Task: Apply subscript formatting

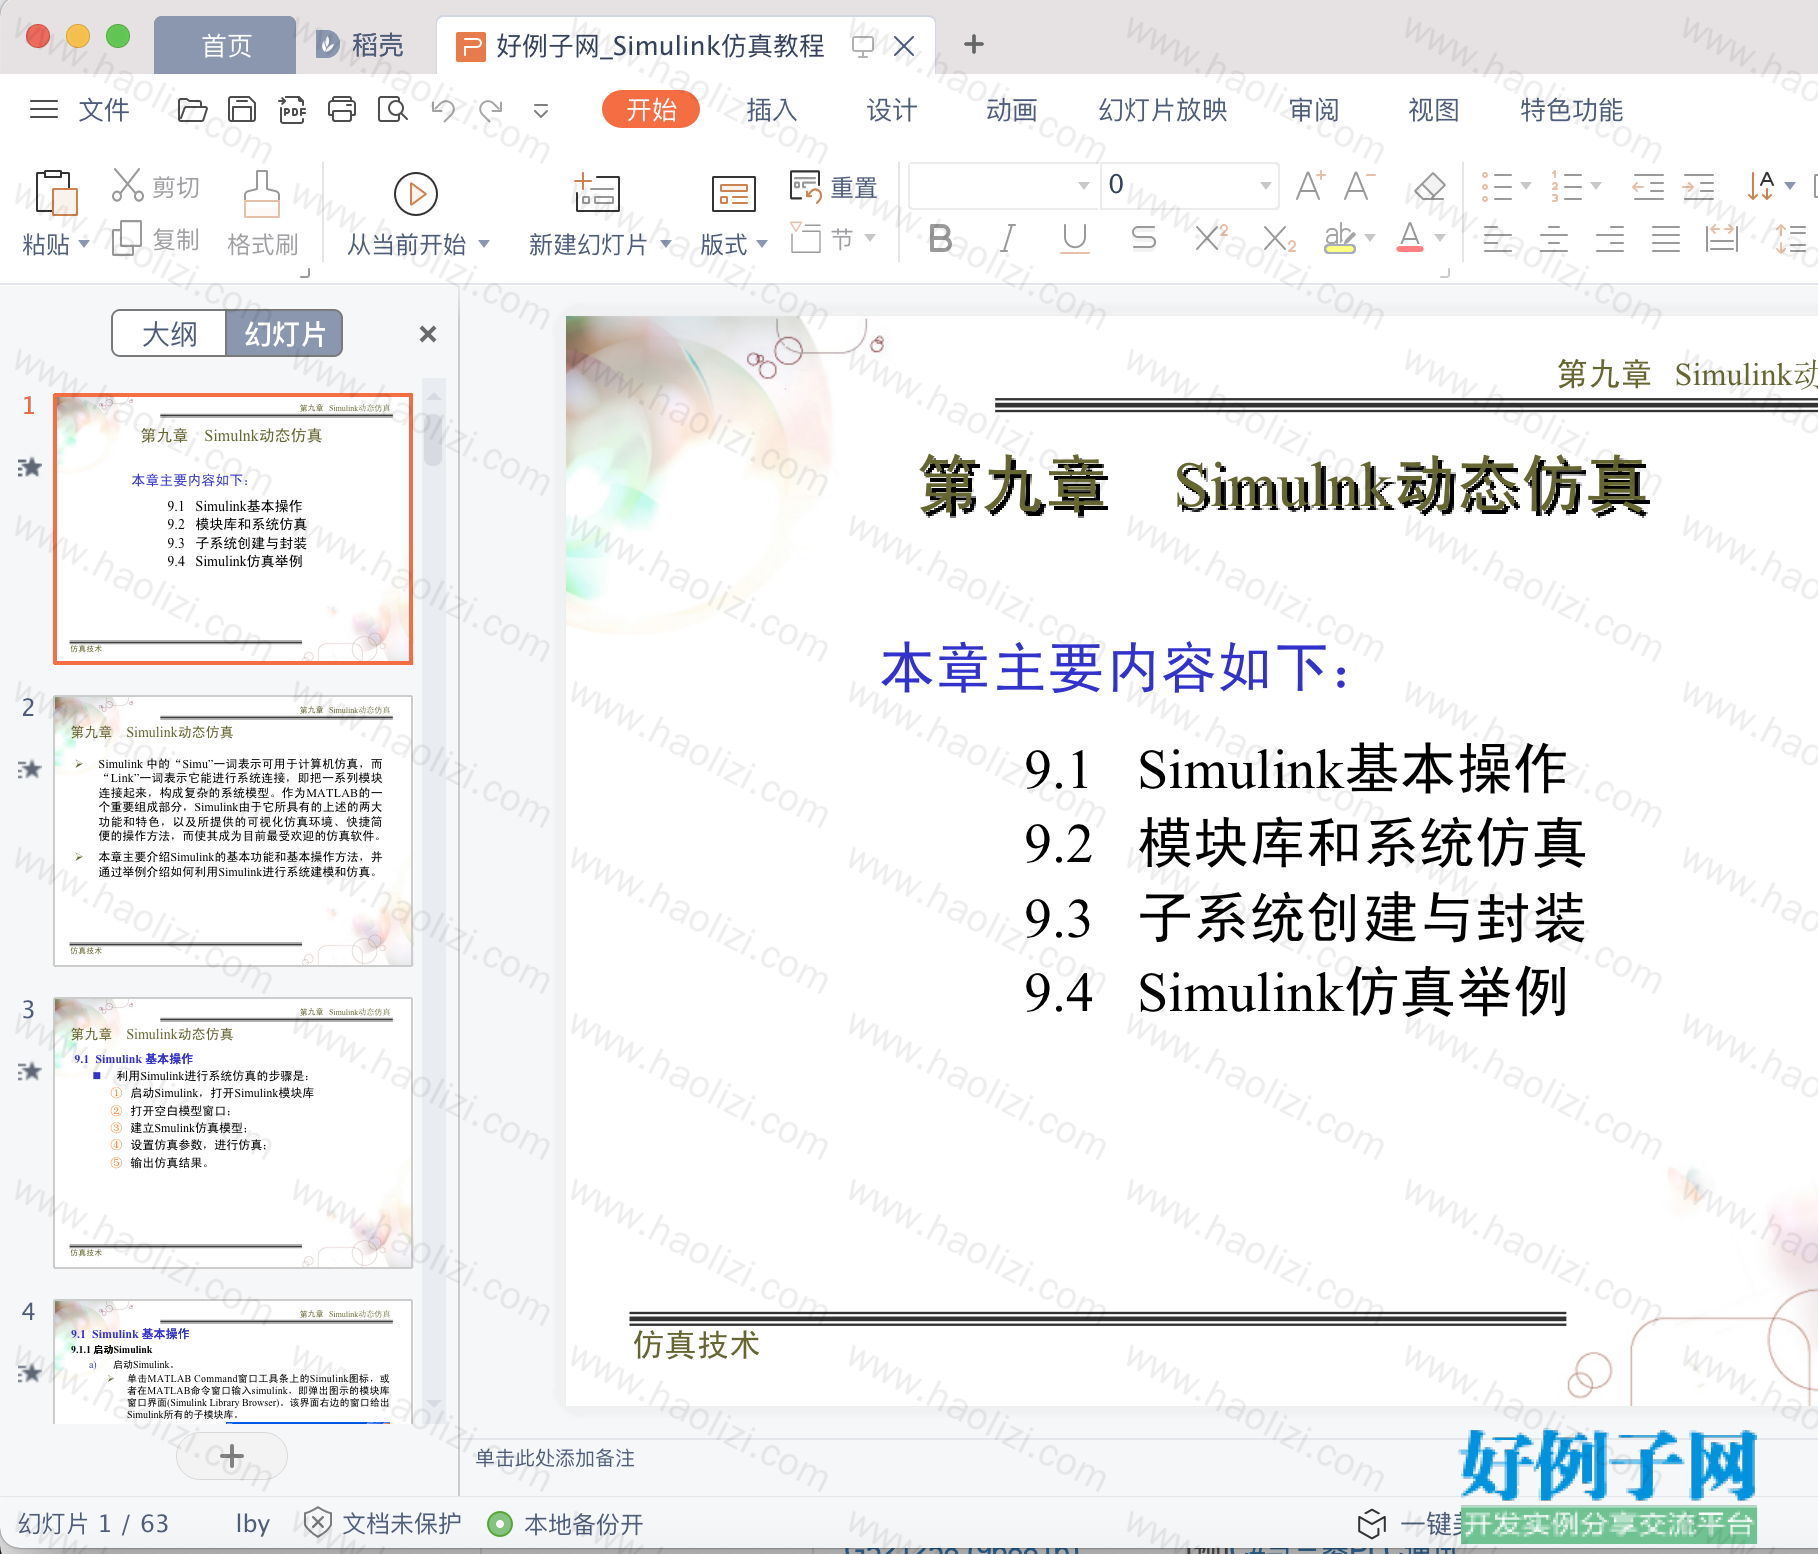Action: 1279,238
